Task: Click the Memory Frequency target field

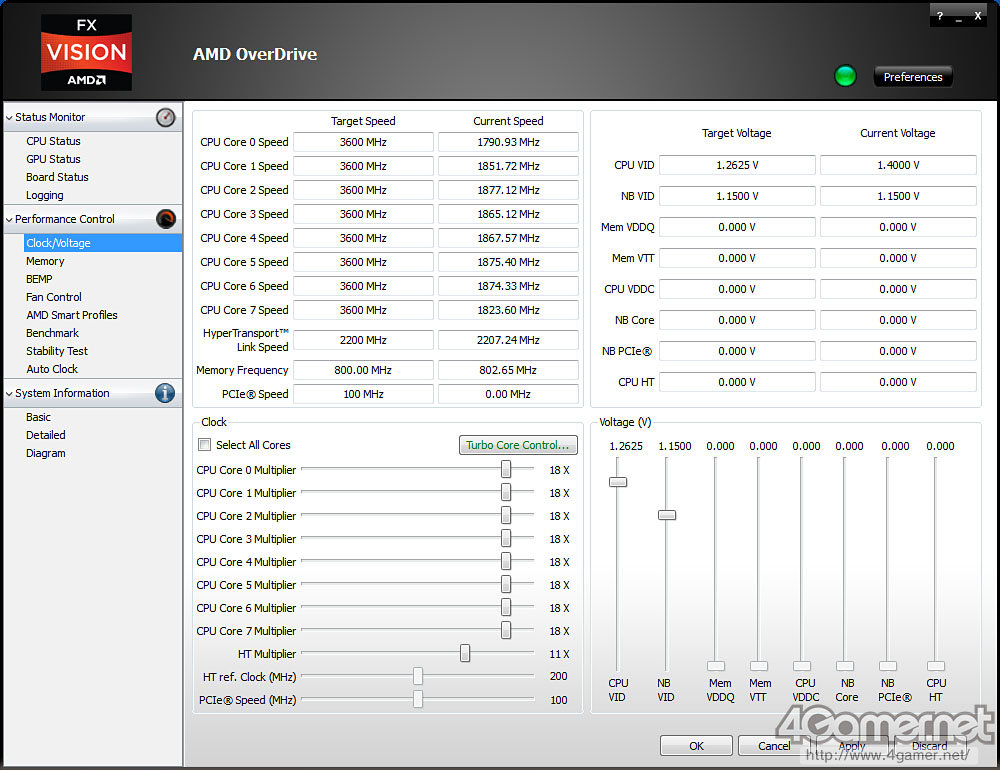Action: coord(363,370)
